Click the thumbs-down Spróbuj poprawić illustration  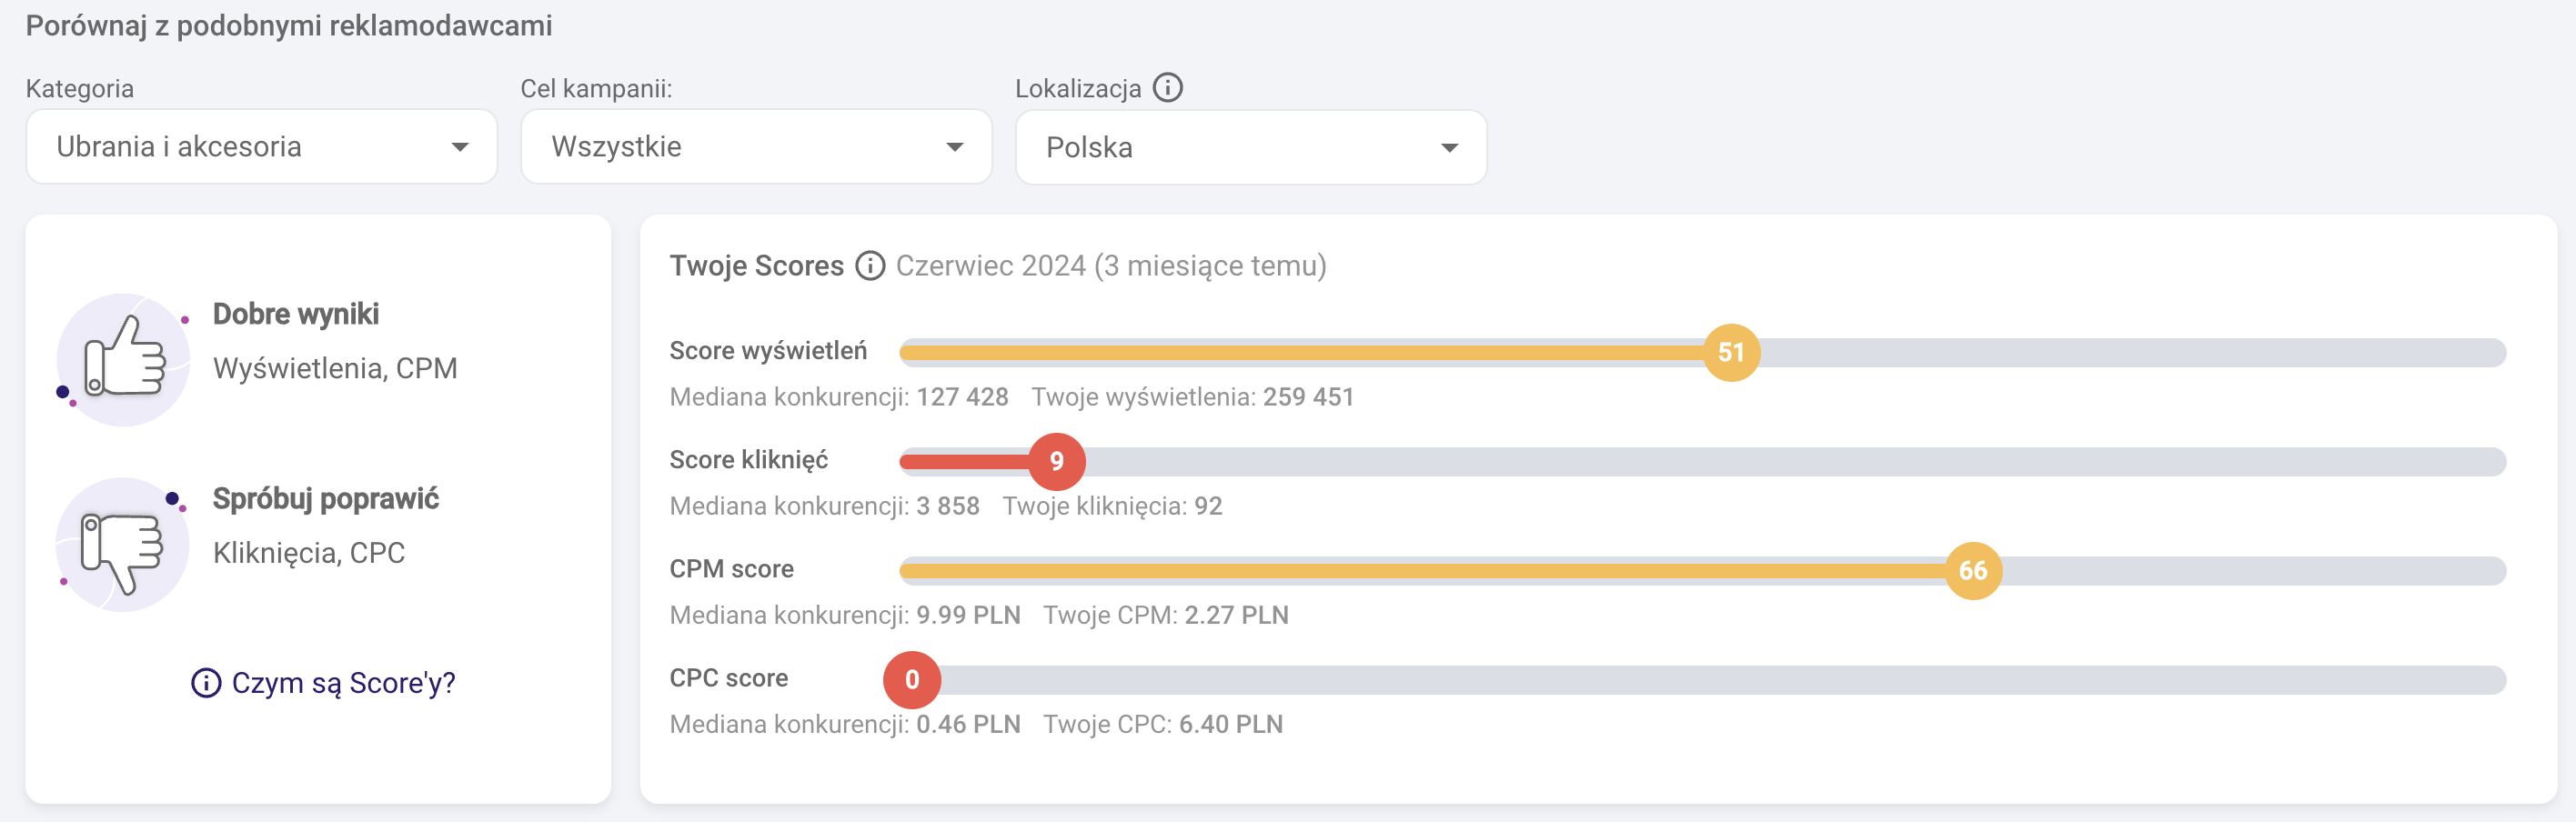(122, 545)
